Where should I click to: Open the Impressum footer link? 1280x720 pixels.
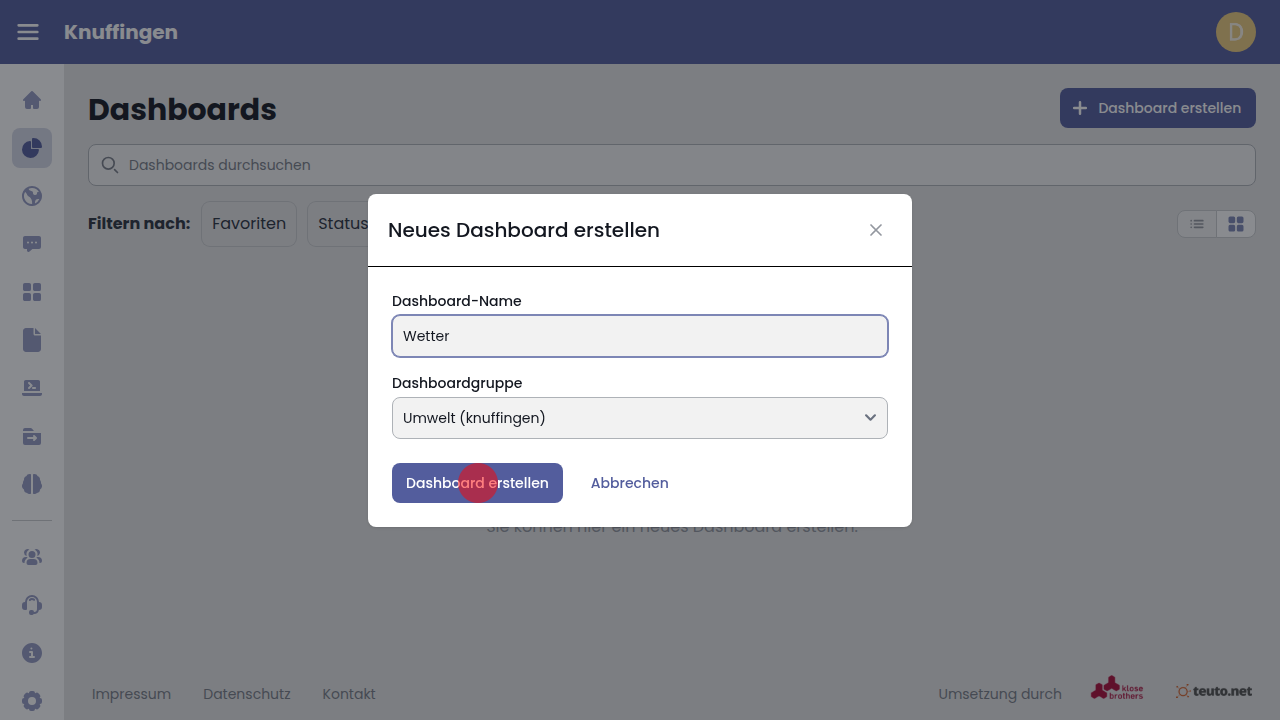point(131,694)
